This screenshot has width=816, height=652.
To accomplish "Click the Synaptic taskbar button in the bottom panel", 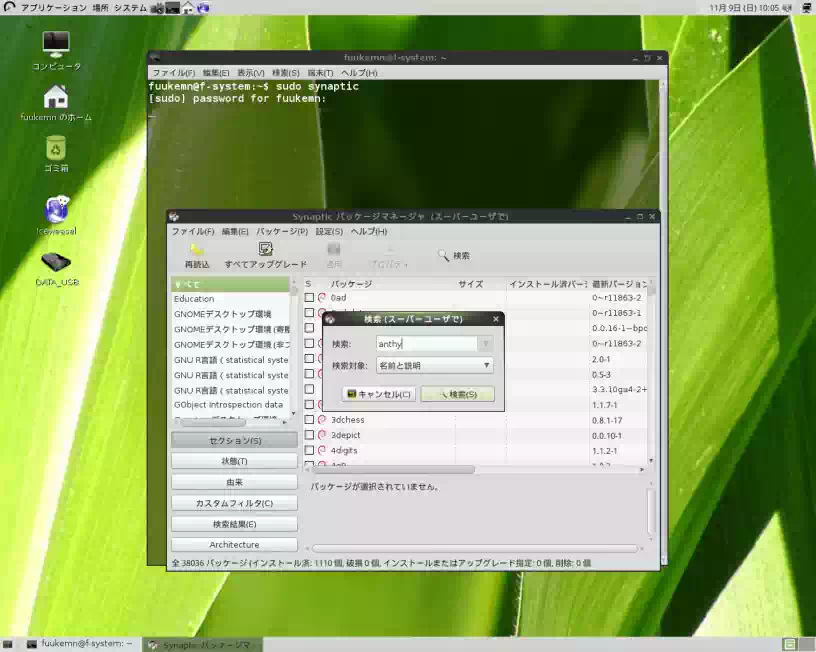I will tap(202, 645).
